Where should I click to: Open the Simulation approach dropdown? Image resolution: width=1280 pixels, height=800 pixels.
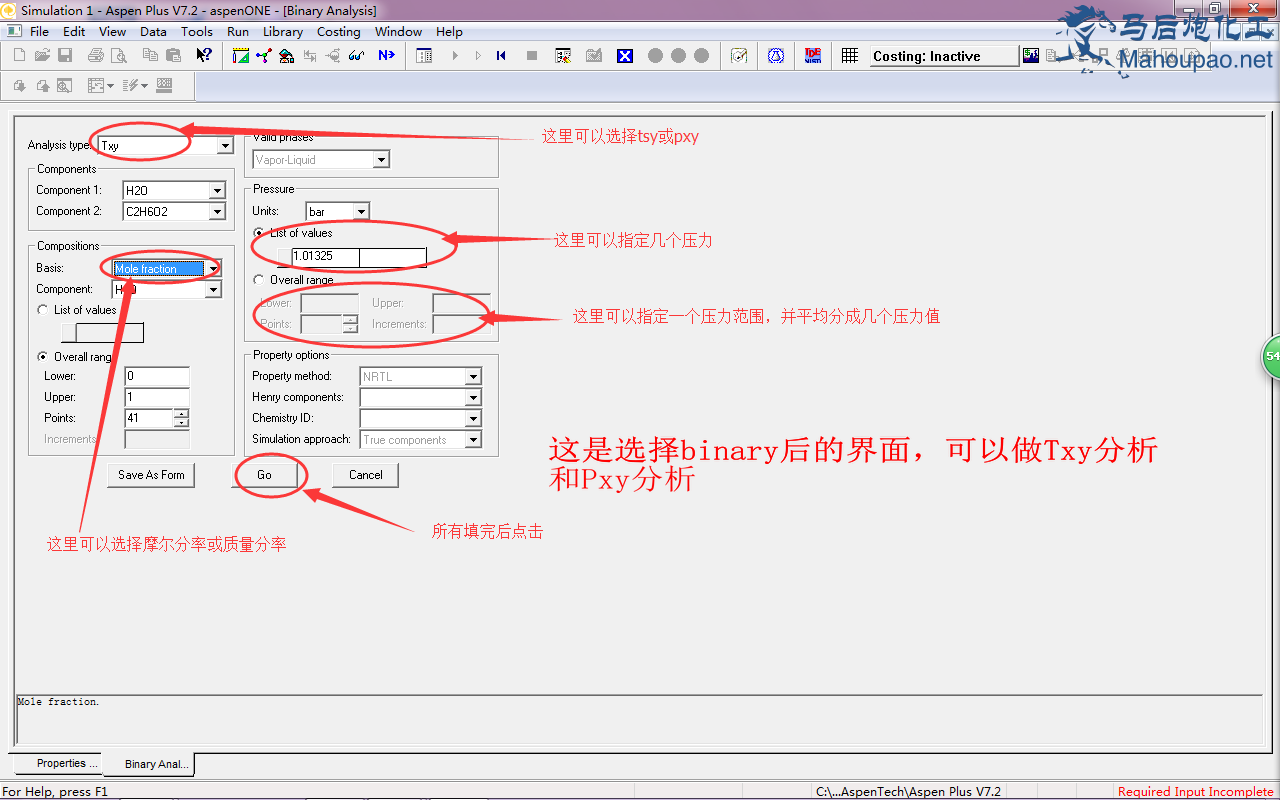click(x=473, y=440)
